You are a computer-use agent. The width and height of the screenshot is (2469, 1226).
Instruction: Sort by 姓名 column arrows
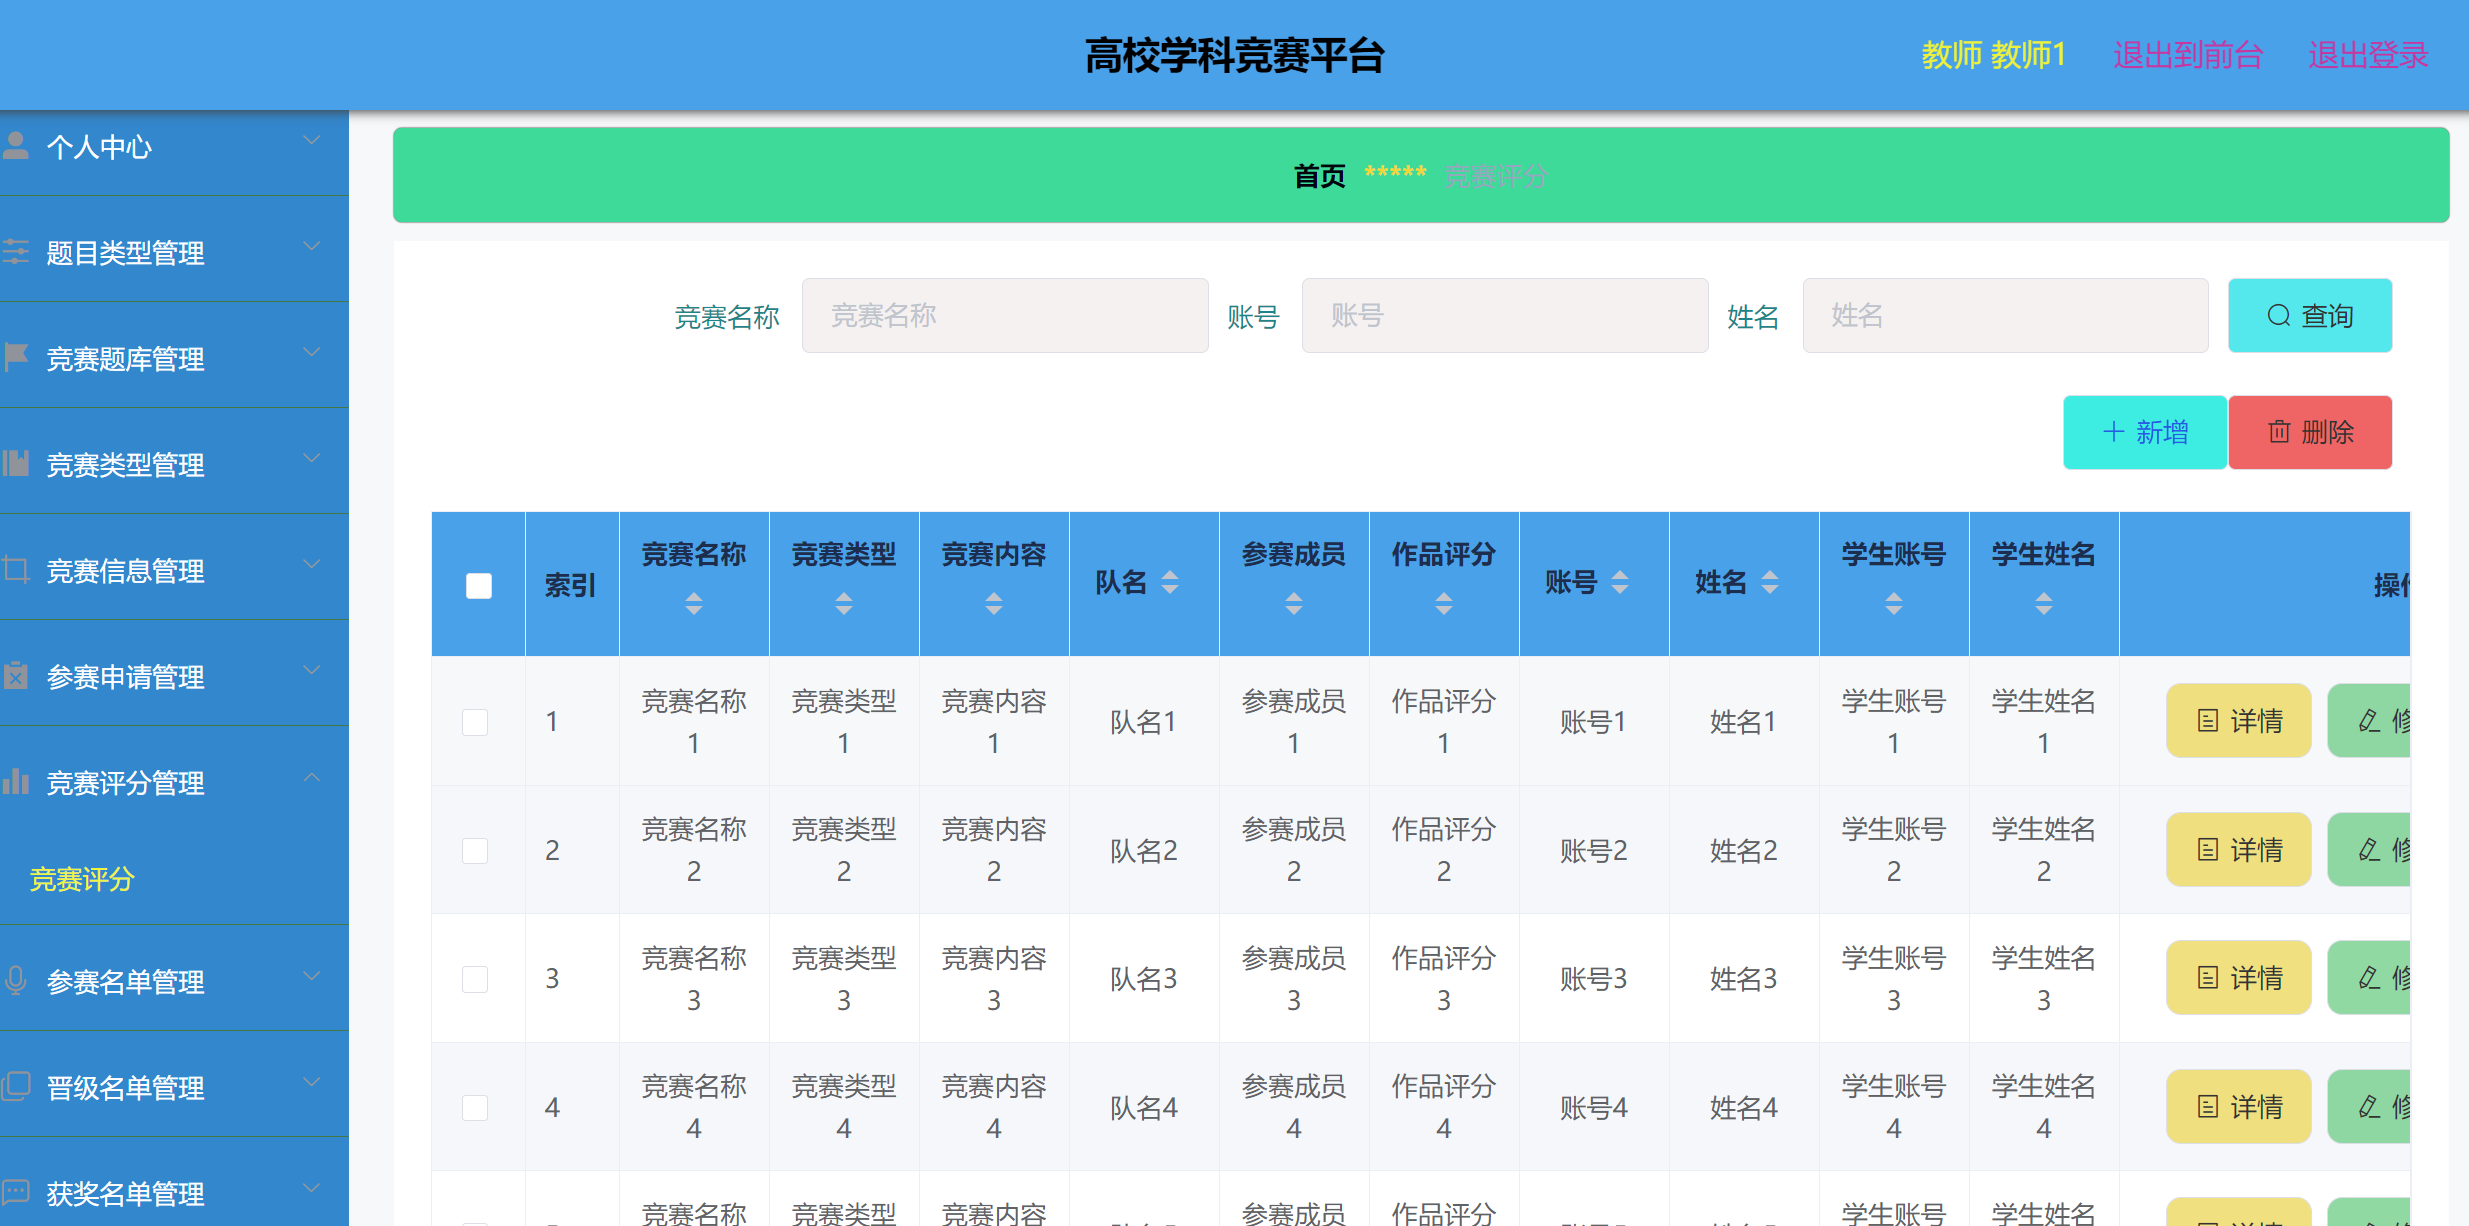point(1770,582)
